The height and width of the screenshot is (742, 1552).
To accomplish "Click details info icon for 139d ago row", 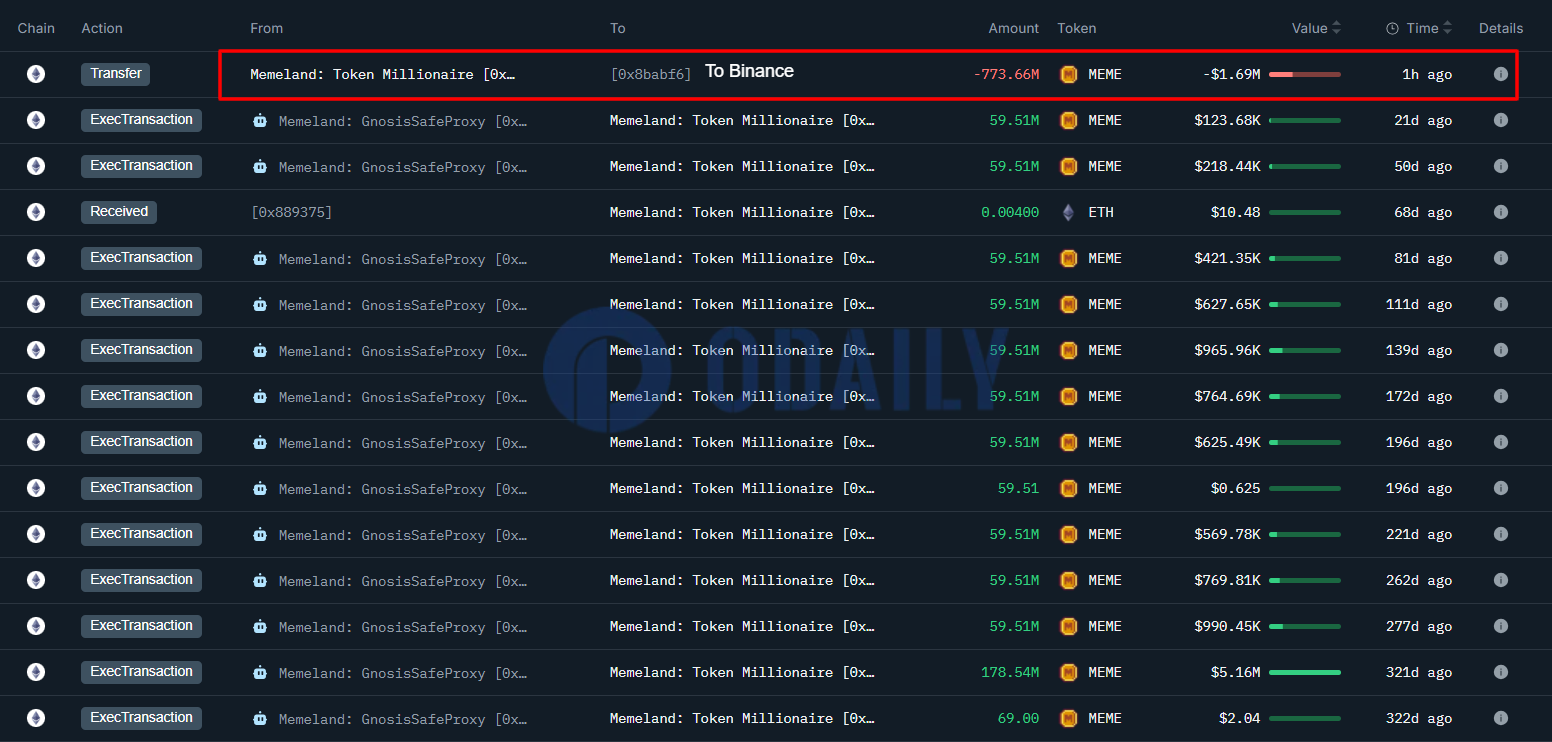I will coord(1500,350).
